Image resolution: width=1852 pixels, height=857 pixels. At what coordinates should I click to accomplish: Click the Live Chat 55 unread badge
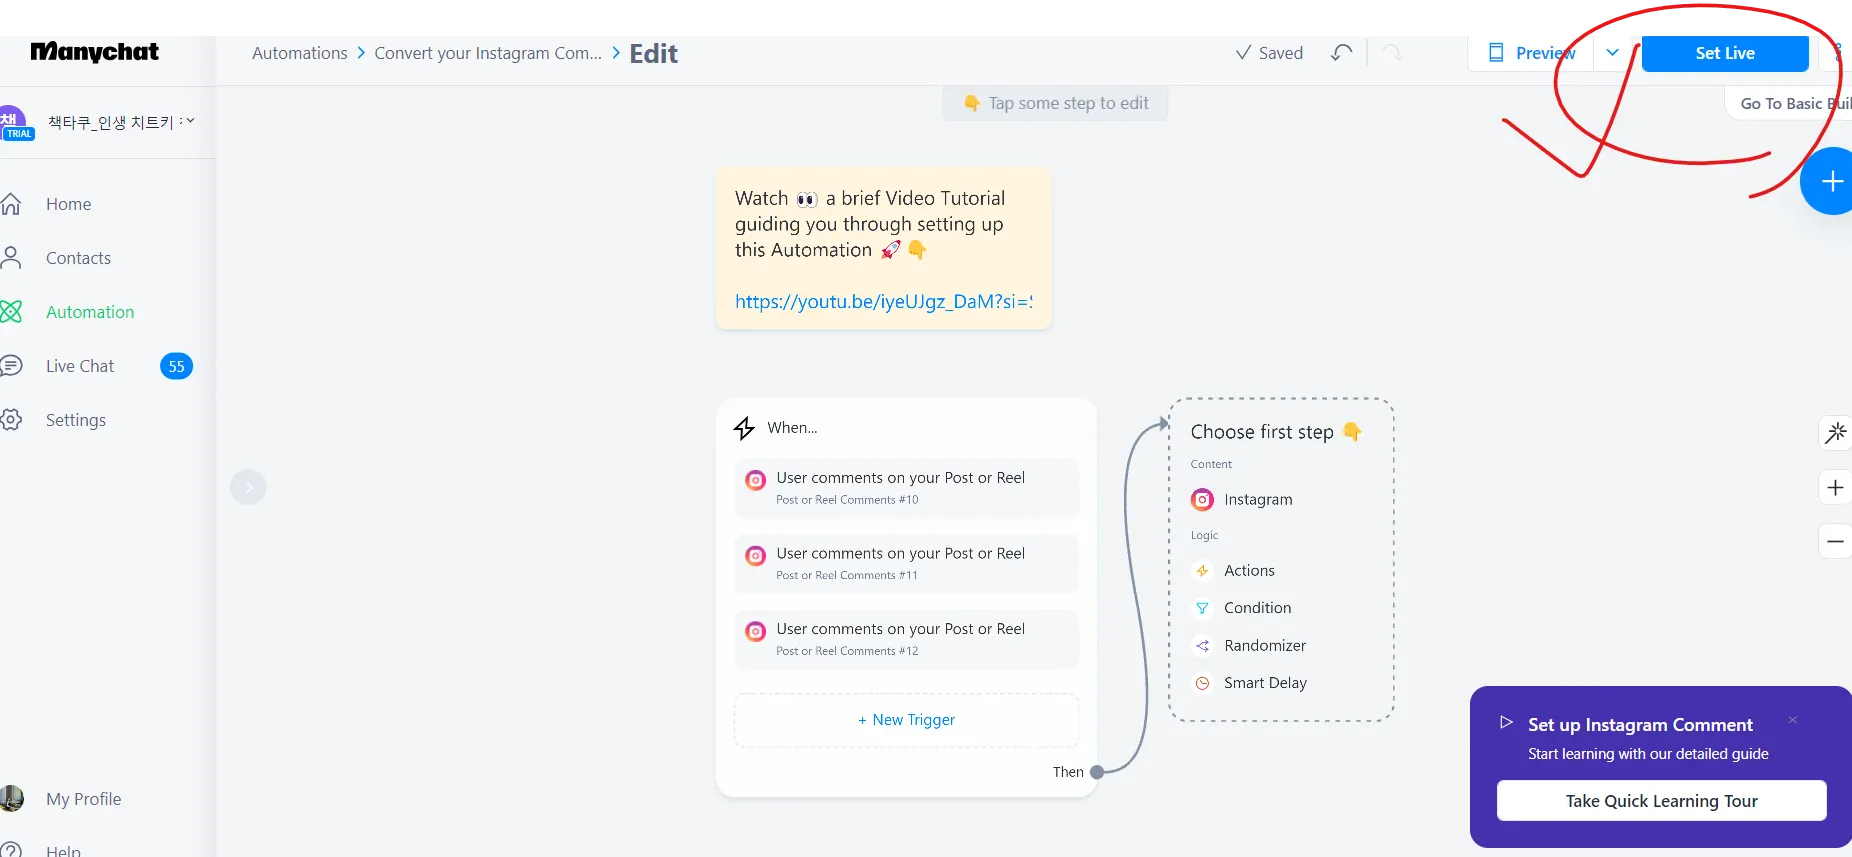[176, 366]
